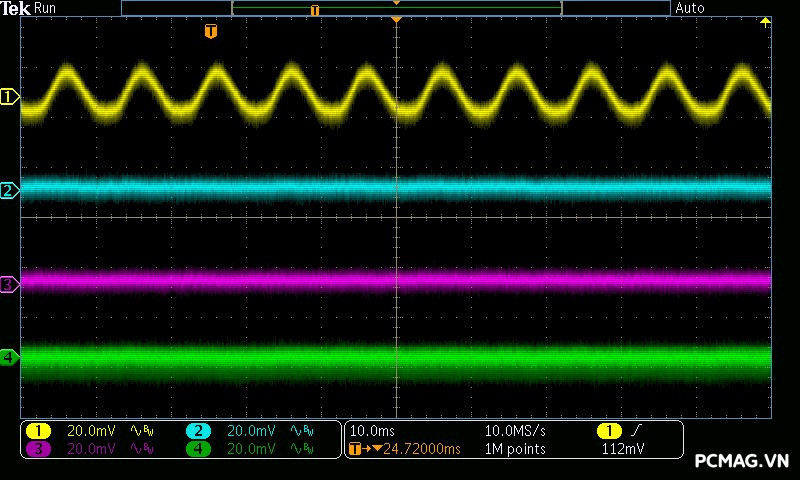Open the 1M points record length setting
800x480 pixels.
coord(515,449)
